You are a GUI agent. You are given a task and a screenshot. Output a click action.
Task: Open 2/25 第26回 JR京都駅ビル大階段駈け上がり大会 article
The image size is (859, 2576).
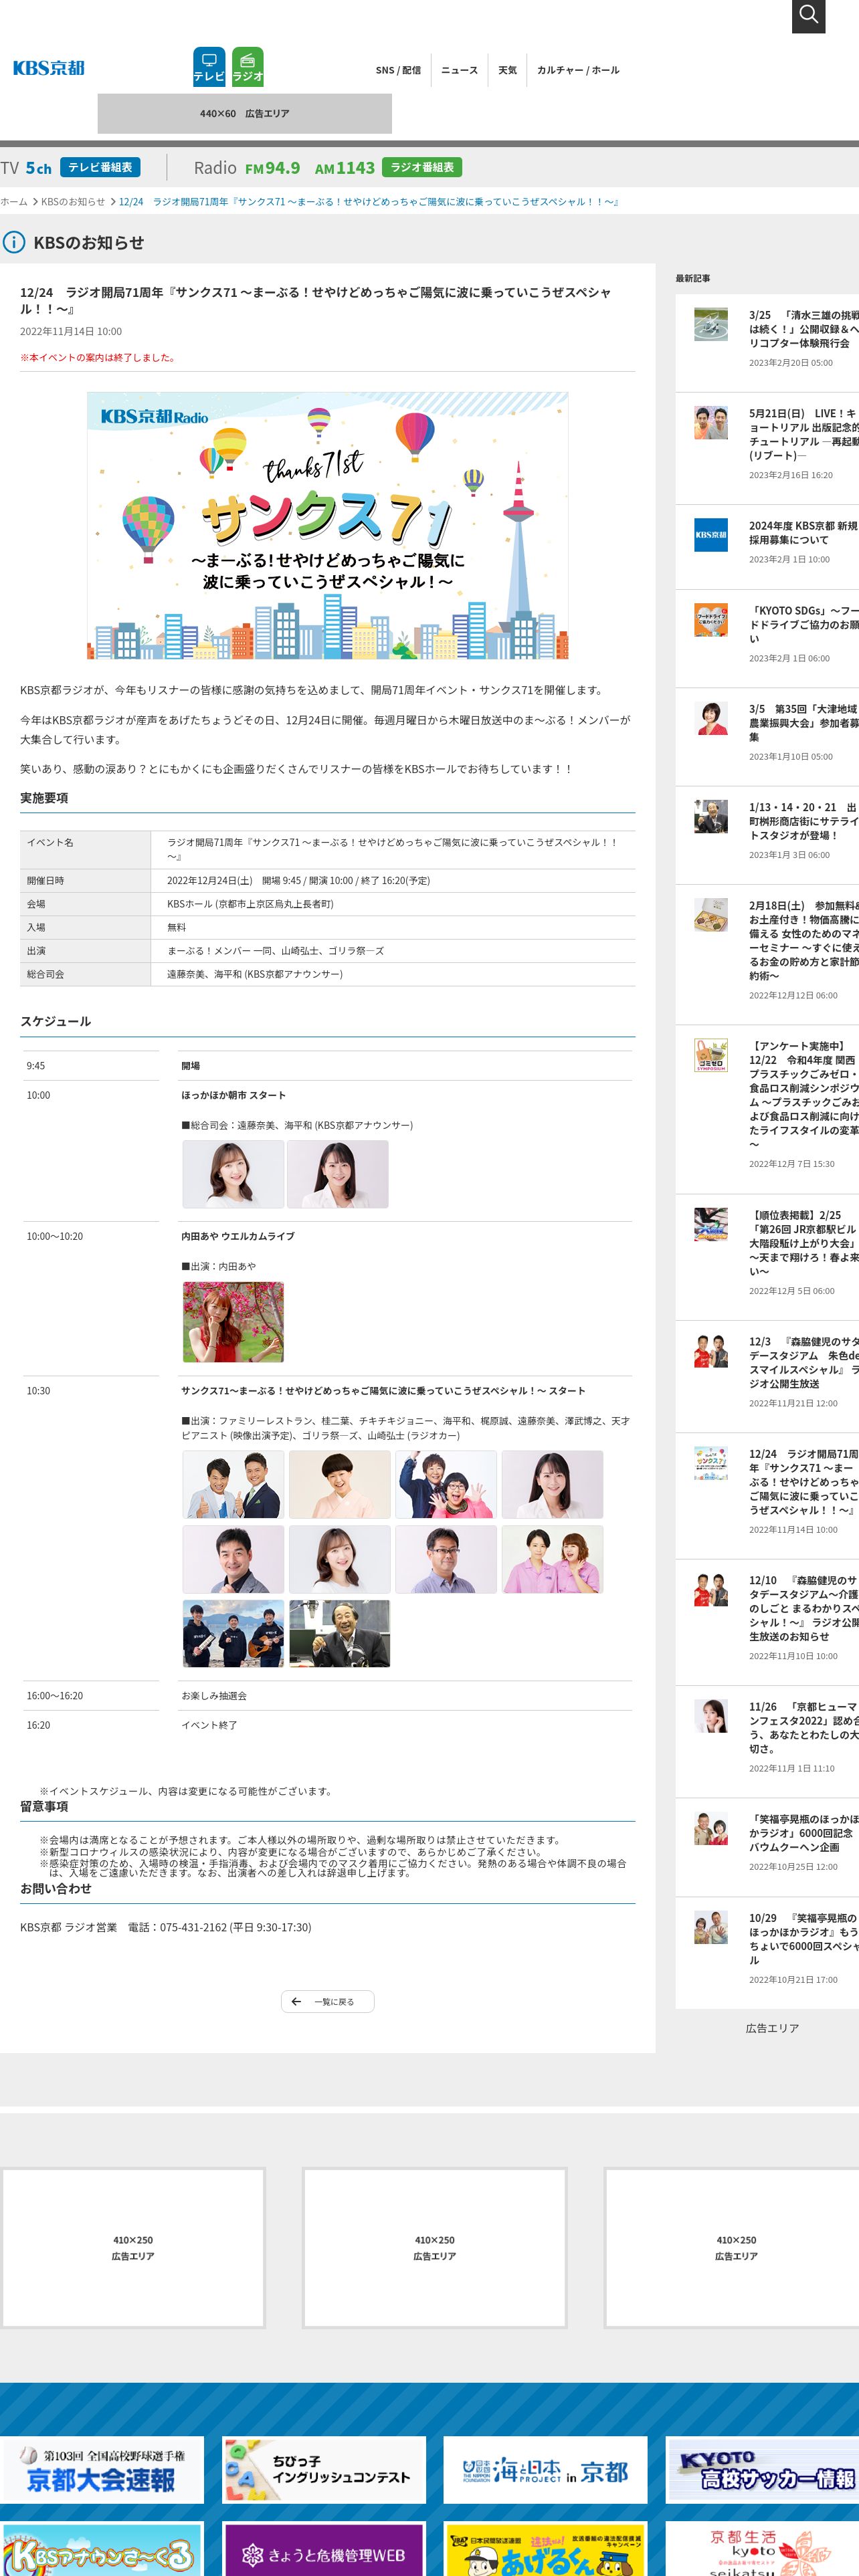pyautogui.click(x=804, y=1243)
